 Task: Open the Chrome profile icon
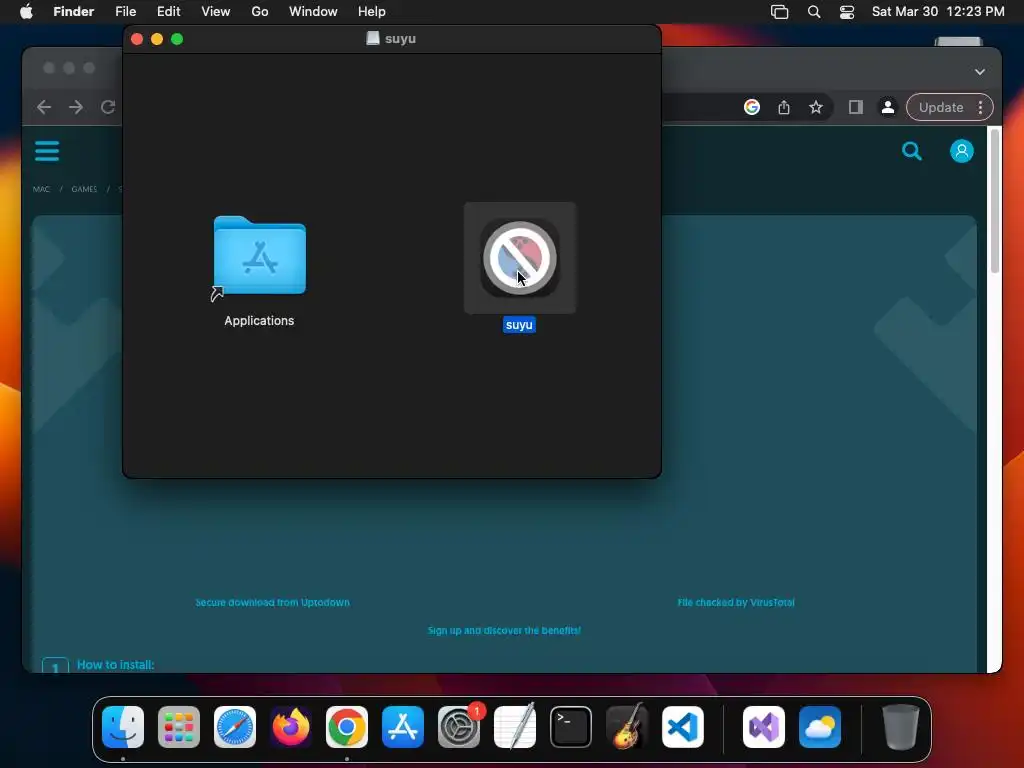[888, 107]
